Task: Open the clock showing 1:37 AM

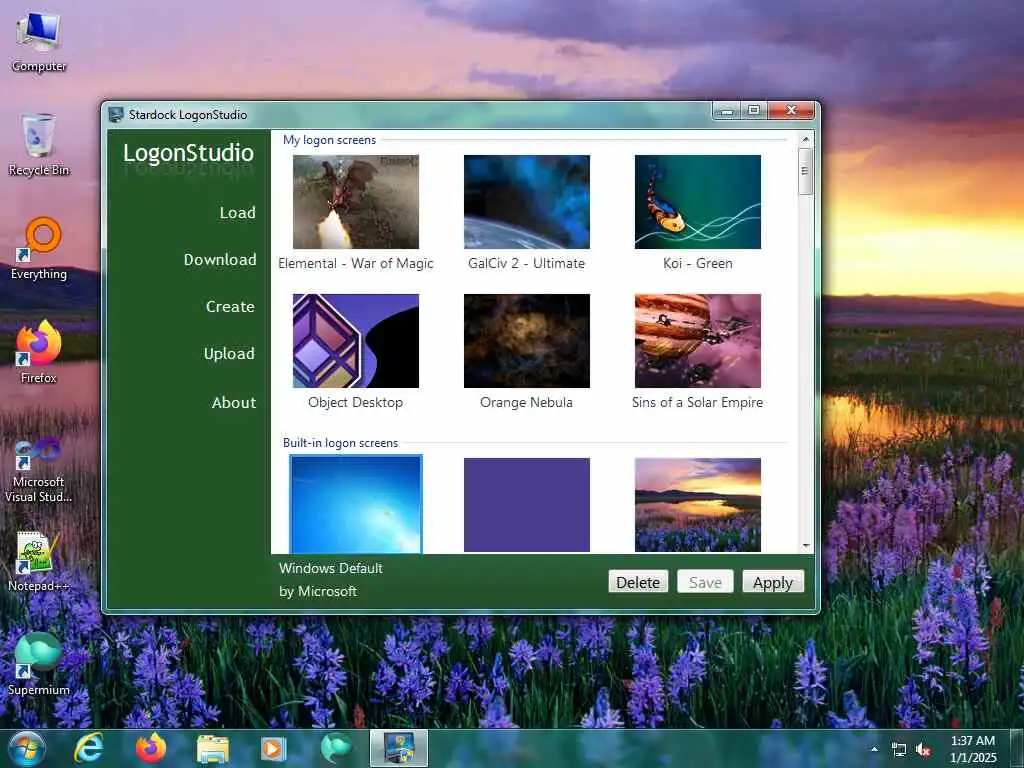Action: (973, 749)
